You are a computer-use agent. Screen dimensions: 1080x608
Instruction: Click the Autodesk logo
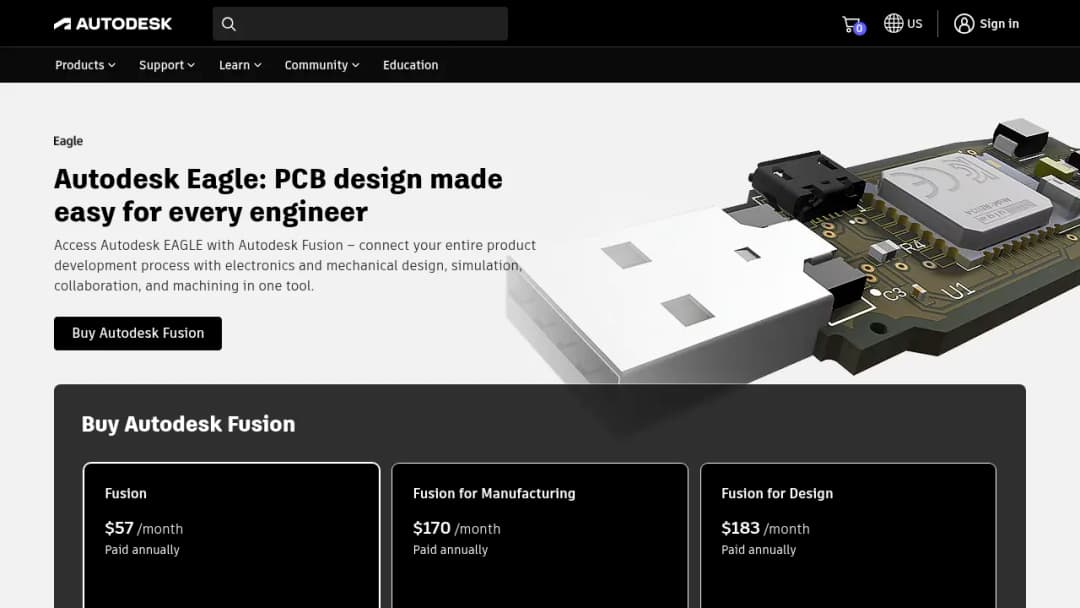113,24
